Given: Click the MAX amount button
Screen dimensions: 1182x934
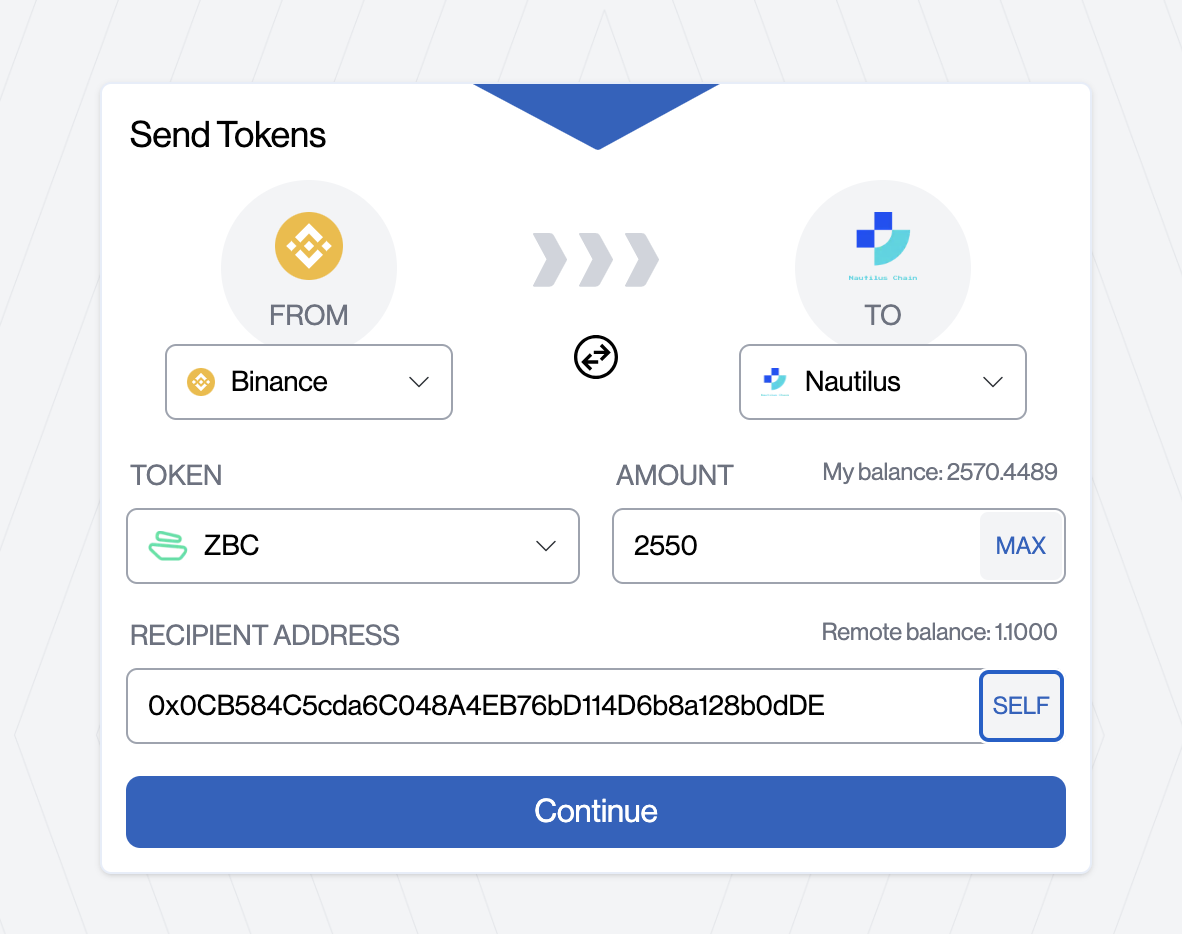Looking at the screenshot, I should [x=1021, y=546].
